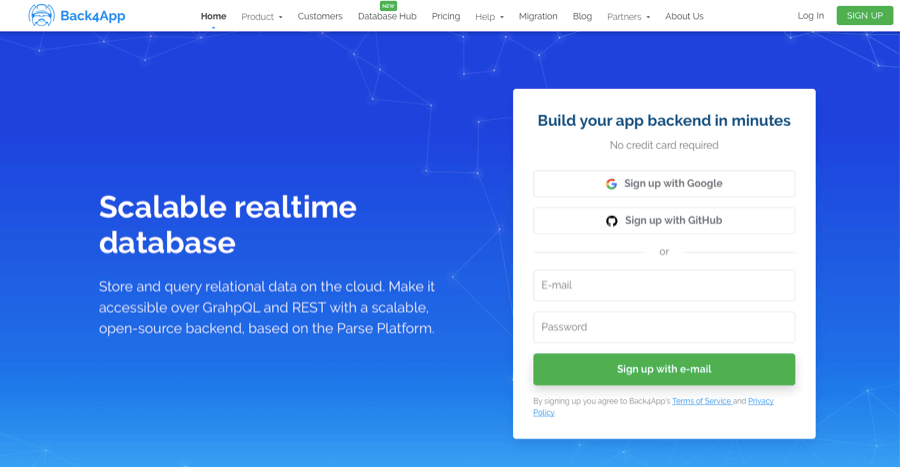Click the Back4App brand name text
The height and width of the screenshot is (468, 900).
(92, 16)
